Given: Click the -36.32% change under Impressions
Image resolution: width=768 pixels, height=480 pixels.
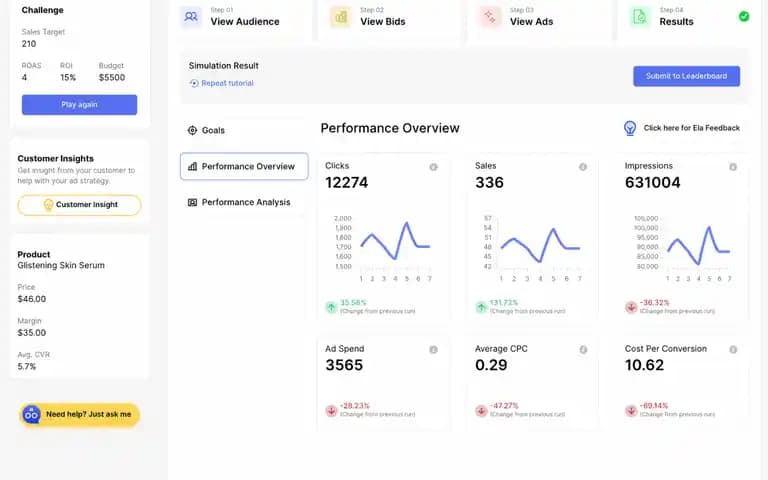Looking at the screenshot, I should click(654, 303).
